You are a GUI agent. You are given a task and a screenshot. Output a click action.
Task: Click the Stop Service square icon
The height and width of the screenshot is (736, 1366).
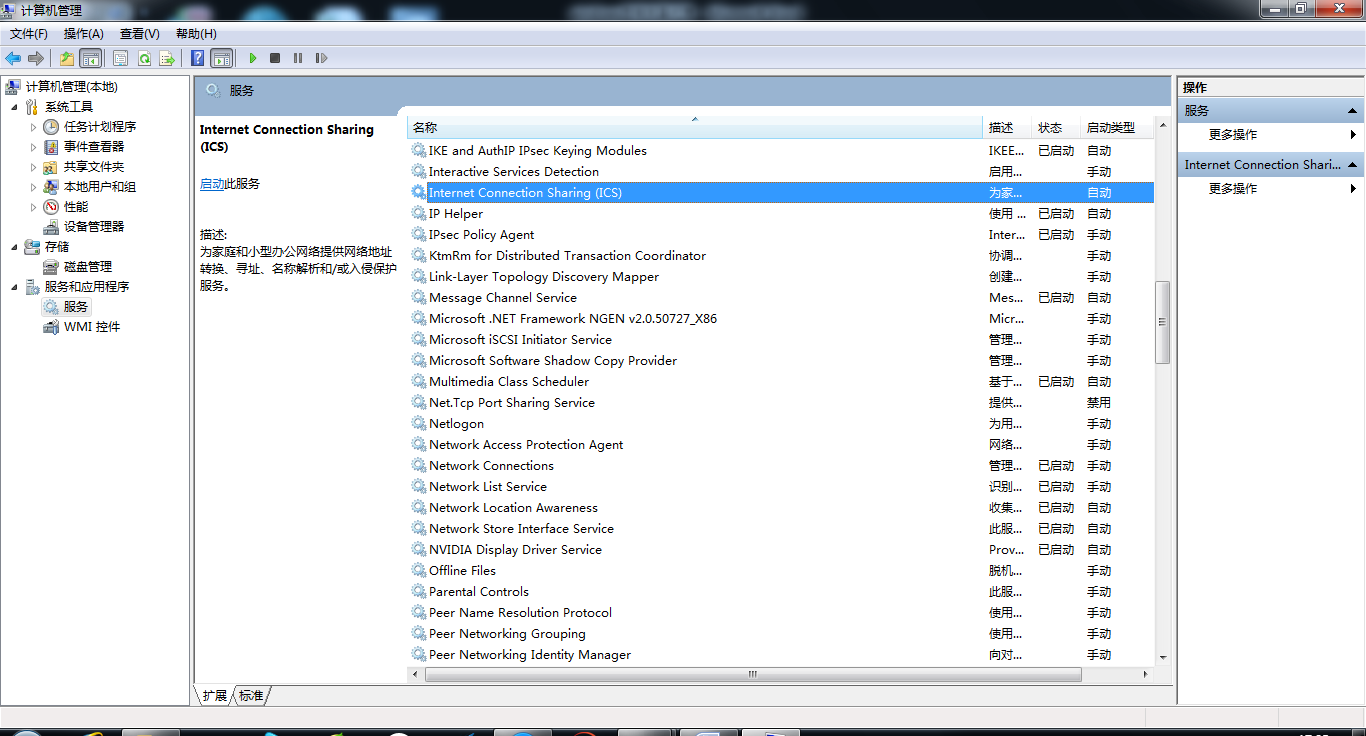pos(275,58)
